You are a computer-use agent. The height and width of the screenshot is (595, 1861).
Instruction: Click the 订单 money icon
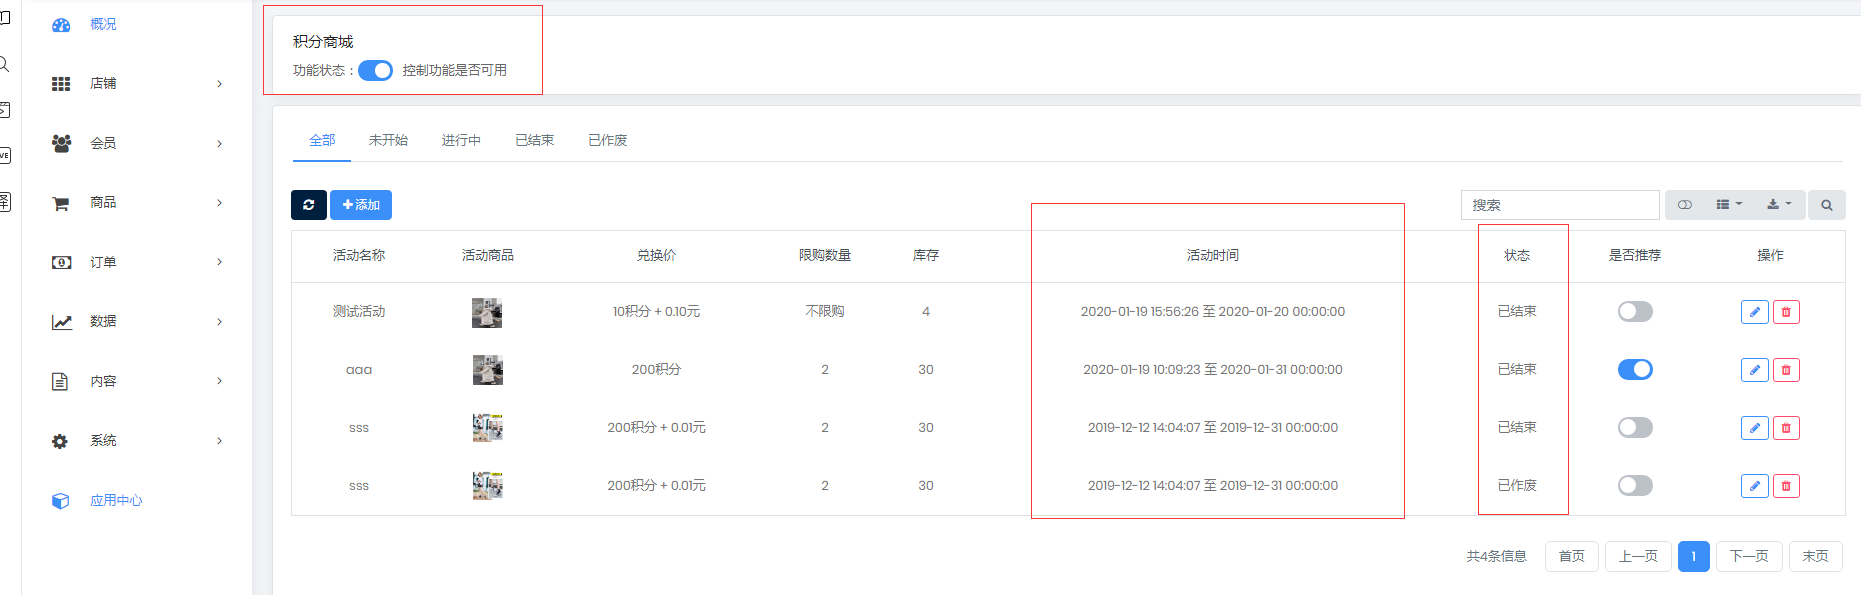click(x=61, y=262)
